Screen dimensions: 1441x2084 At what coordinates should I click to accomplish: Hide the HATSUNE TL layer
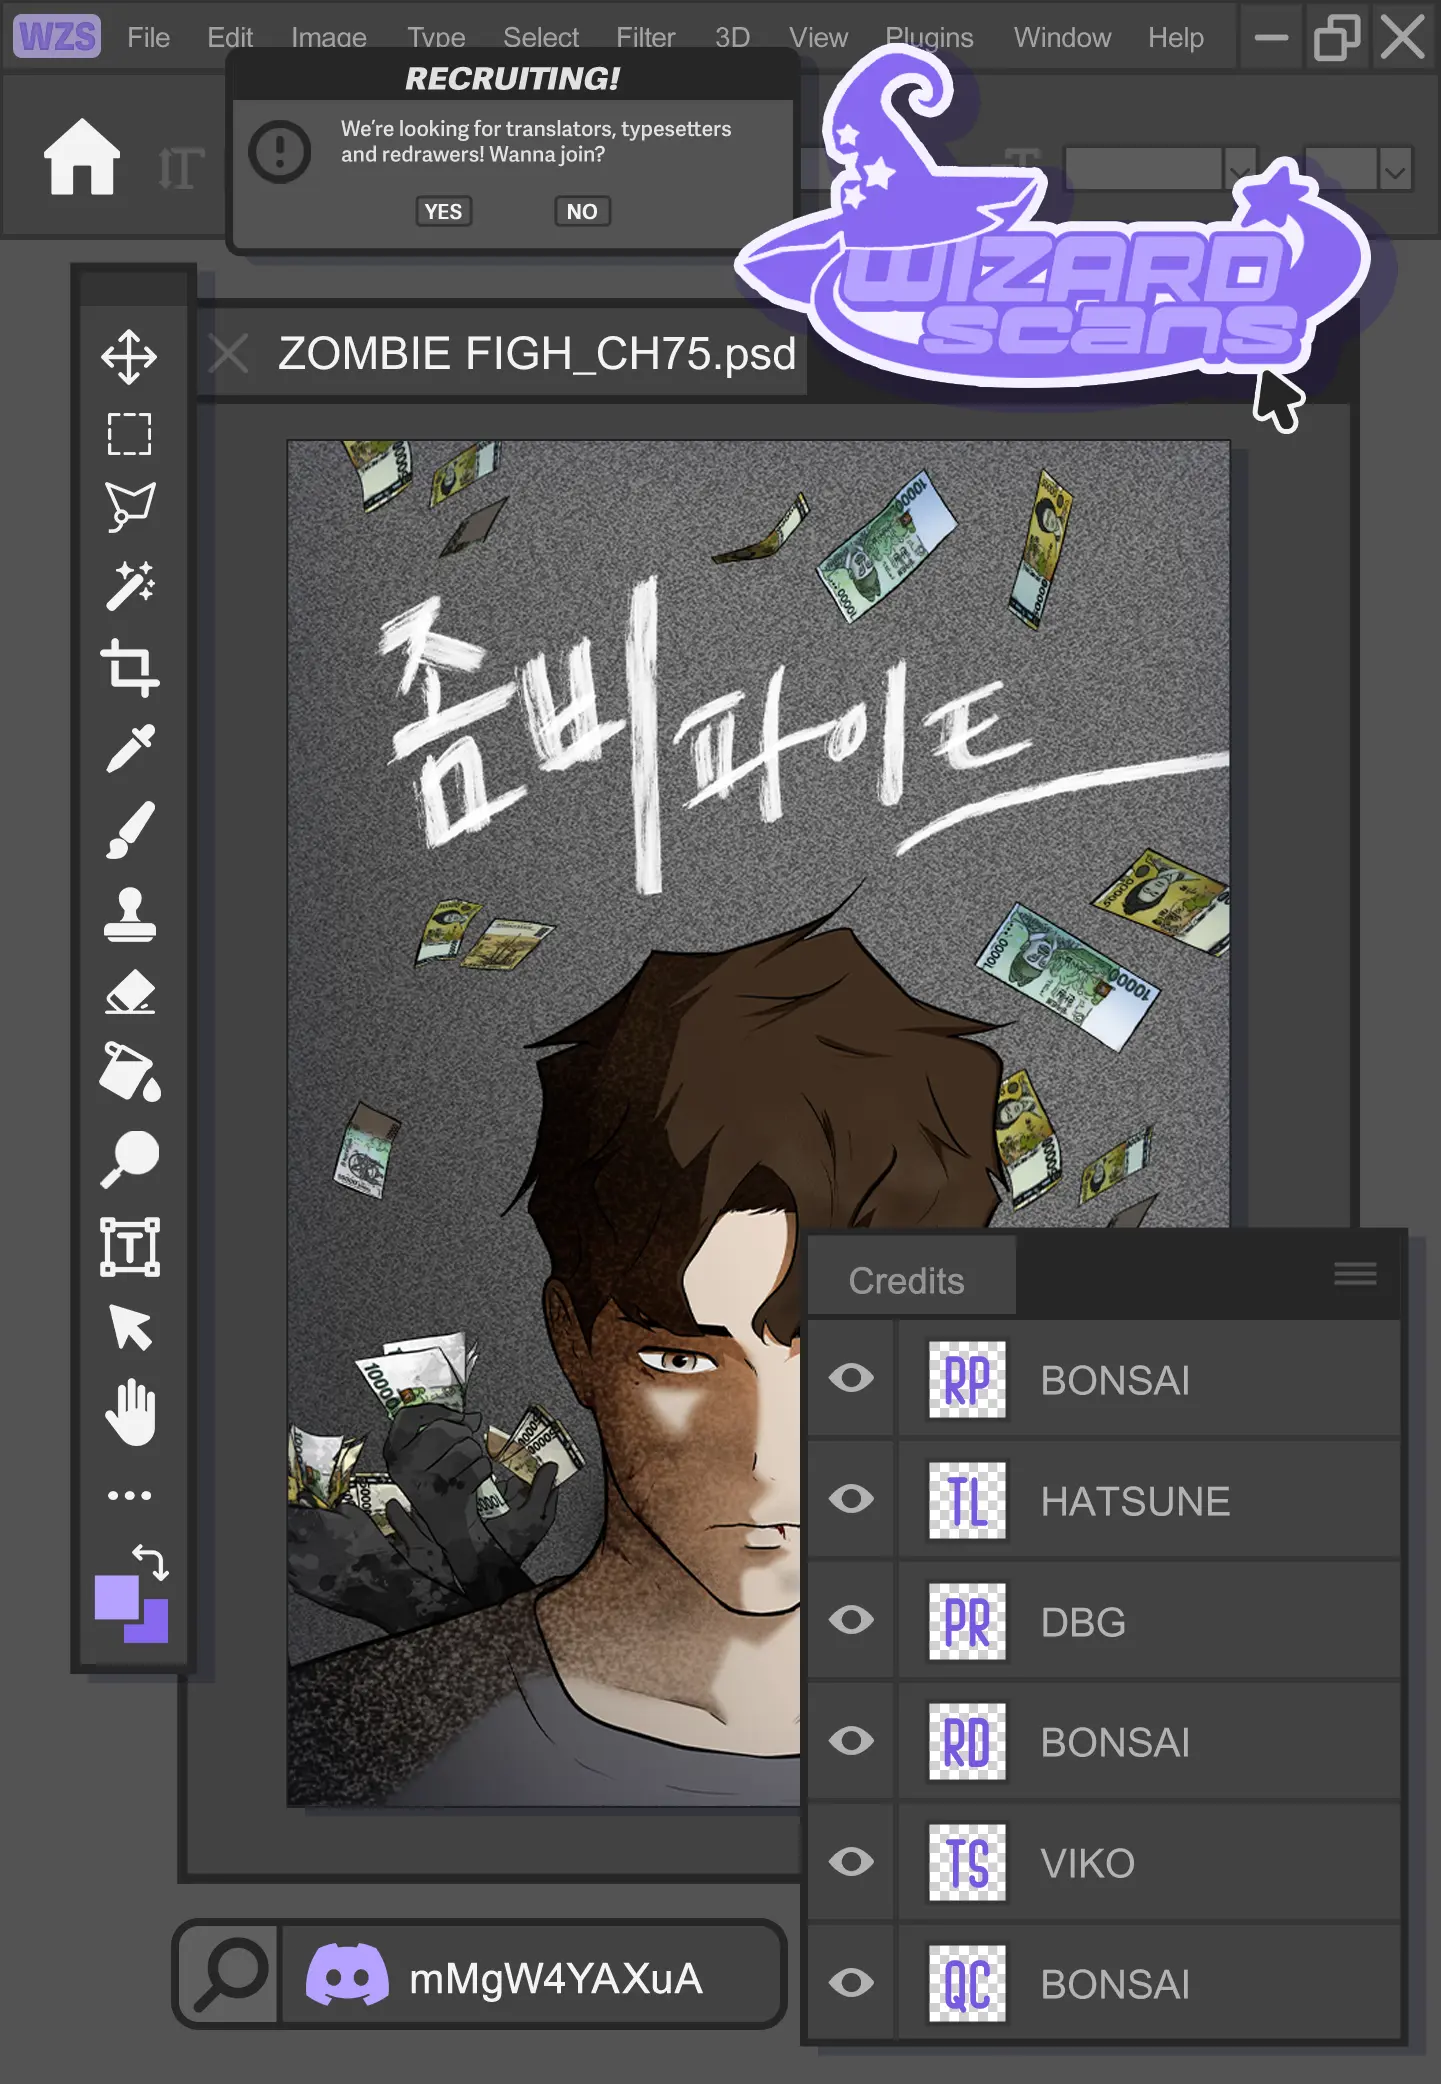point(851,1499)
